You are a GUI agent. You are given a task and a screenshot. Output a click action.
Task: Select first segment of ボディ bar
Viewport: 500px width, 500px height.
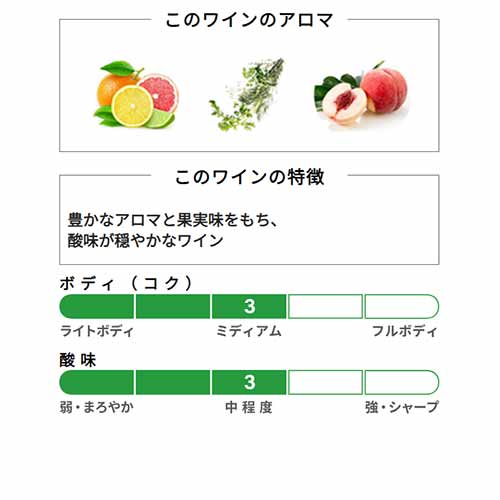coord(97,306)
